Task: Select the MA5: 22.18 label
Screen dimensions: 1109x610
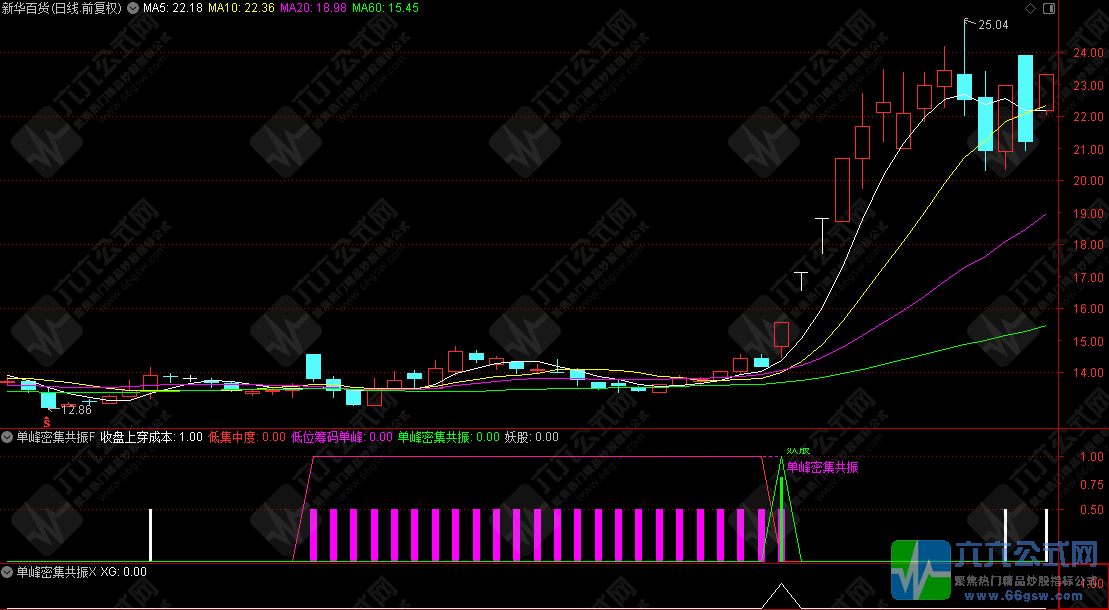Action: point(173,8)
